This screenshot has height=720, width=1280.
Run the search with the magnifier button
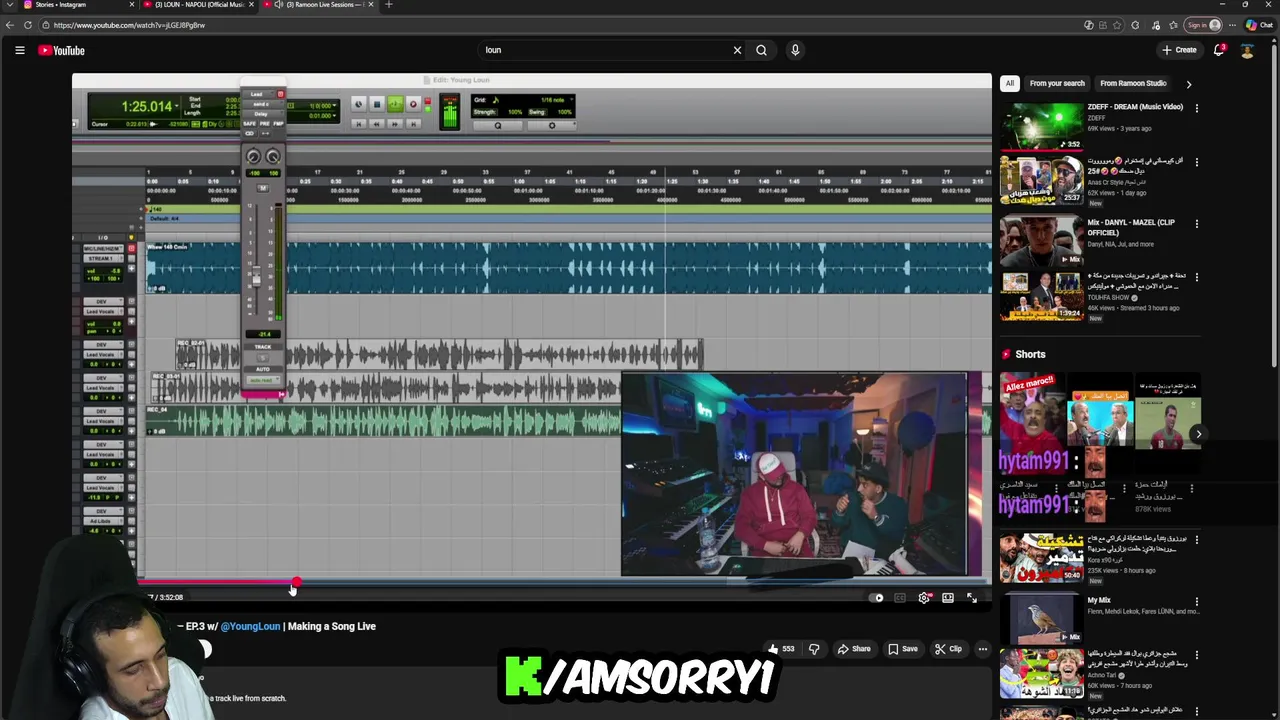pos(761,50)
